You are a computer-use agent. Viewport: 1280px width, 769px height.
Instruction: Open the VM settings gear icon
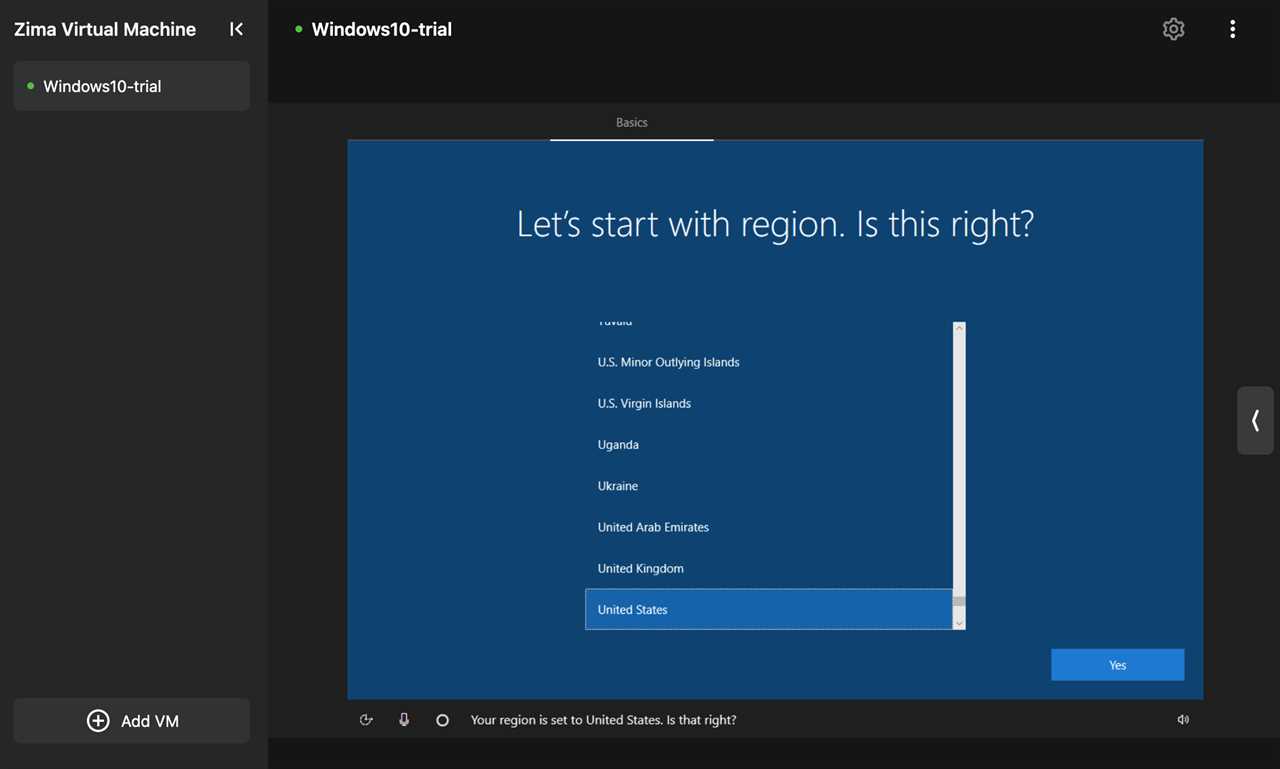(1173, 29)
